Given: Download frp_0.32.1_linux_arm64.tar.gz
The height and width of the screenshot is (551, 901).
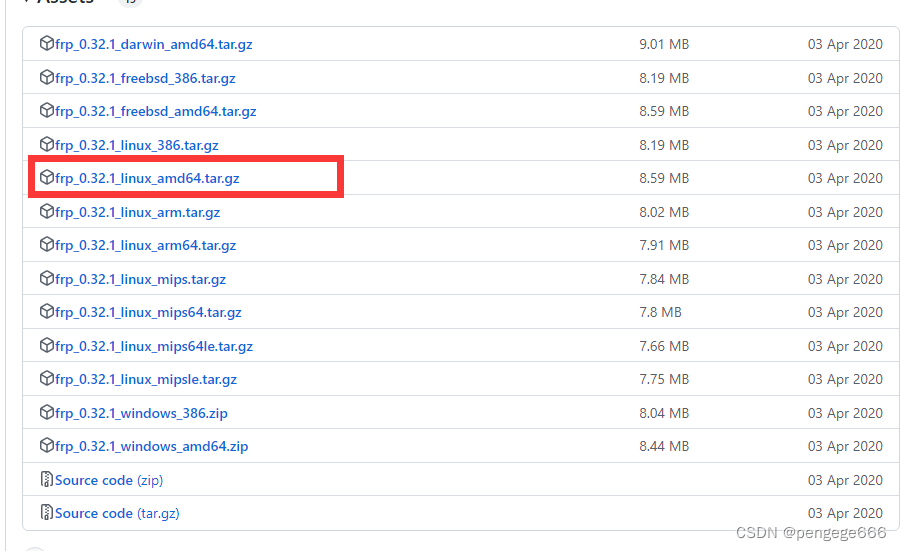Looking at the screenshot, I should tap(145, 245).
